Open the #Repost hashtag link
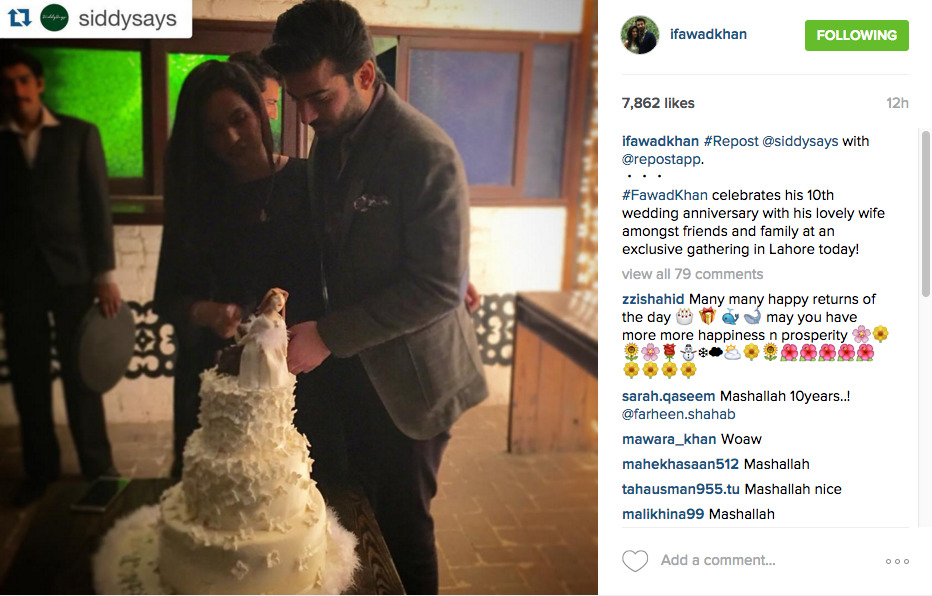Viewport: 932px width, 596px height. coord(731,141)
